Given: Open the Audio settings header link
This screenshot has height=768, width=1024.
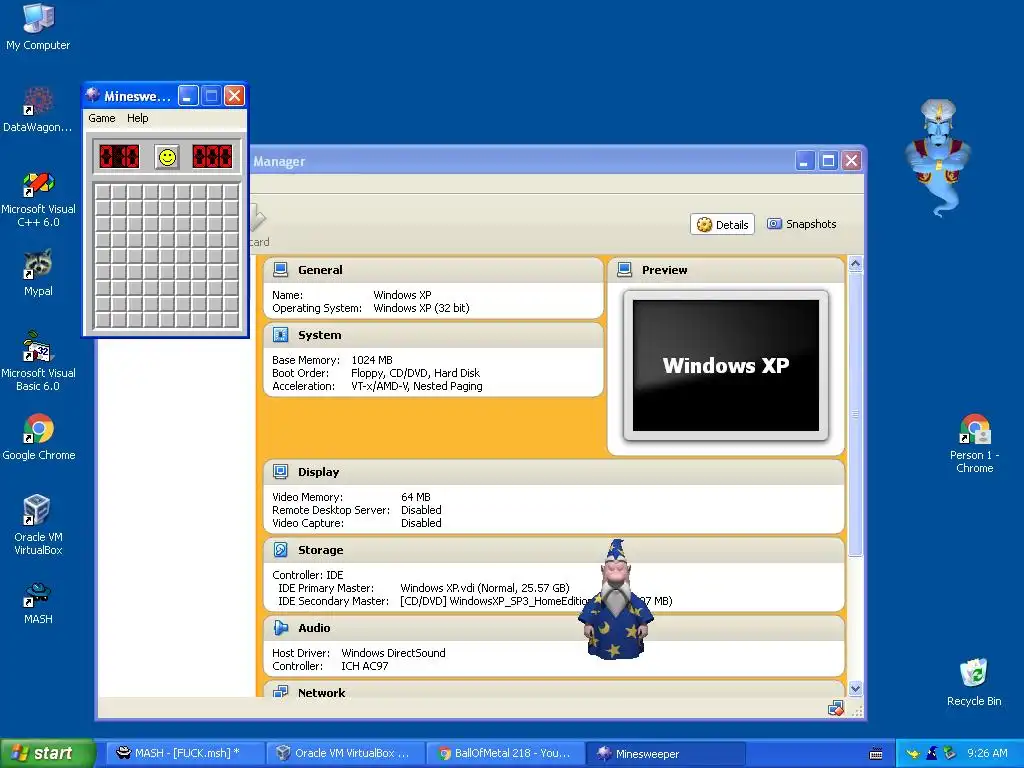Looking at the screenshot, I should pyautogui.click(x=314, y=628).
